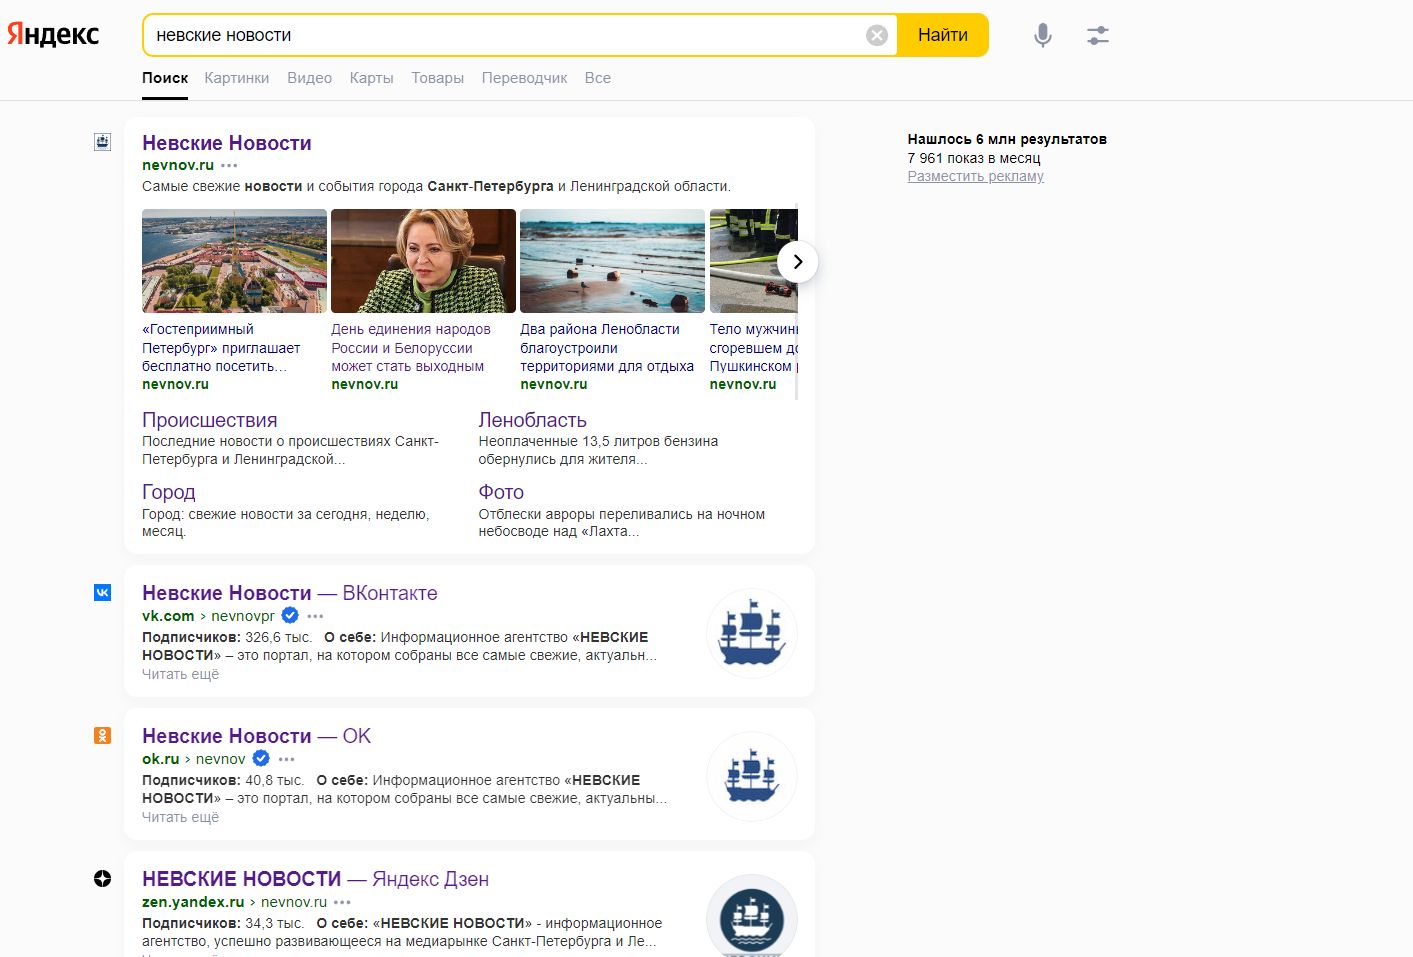Open search settings sliders icon

point(1098,35)
